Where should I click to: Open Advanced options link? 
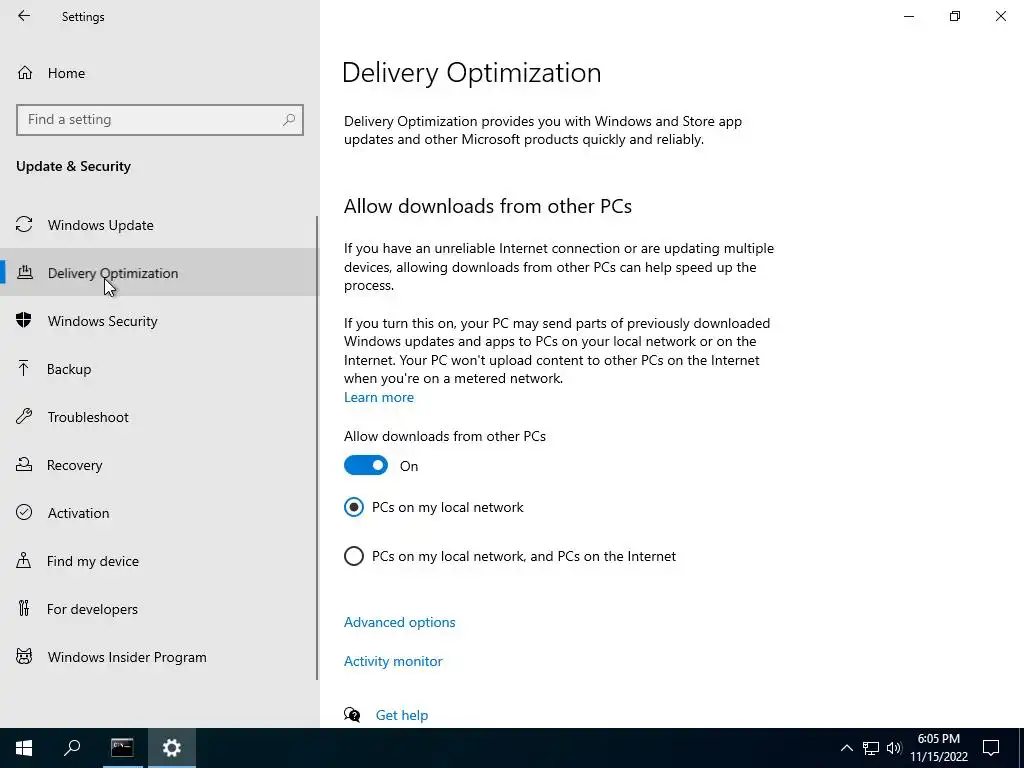coord(400,622)
